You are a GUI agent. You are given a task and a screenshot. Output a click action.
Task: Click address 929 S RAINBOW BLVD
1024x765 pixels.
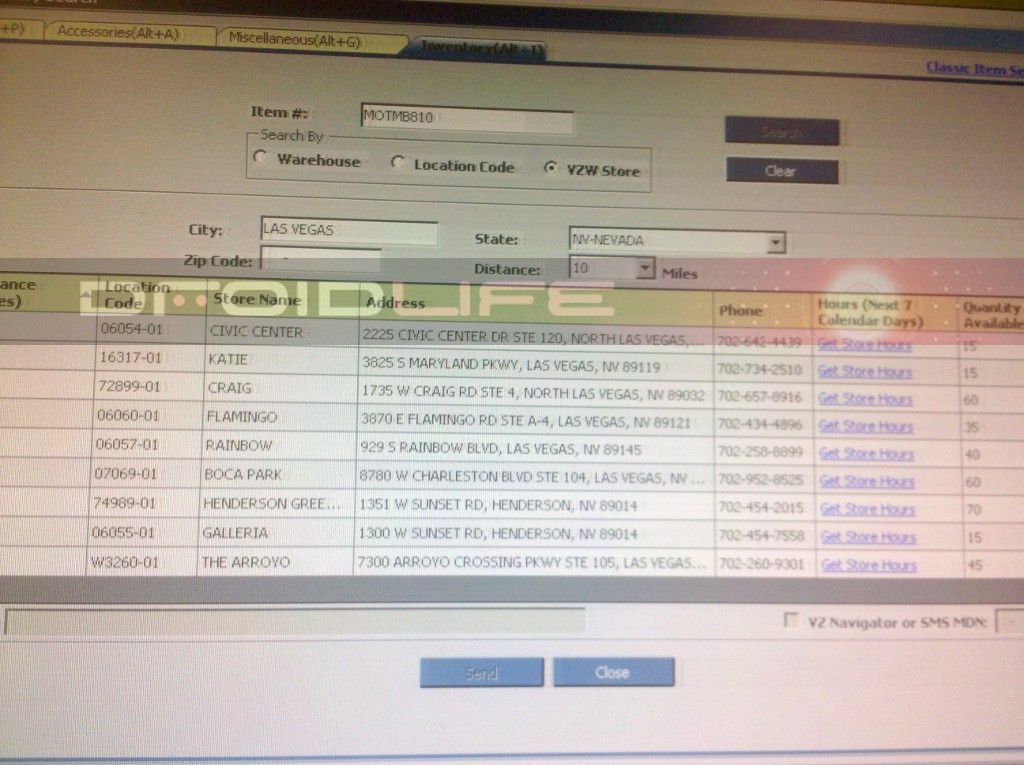(501, 449)
